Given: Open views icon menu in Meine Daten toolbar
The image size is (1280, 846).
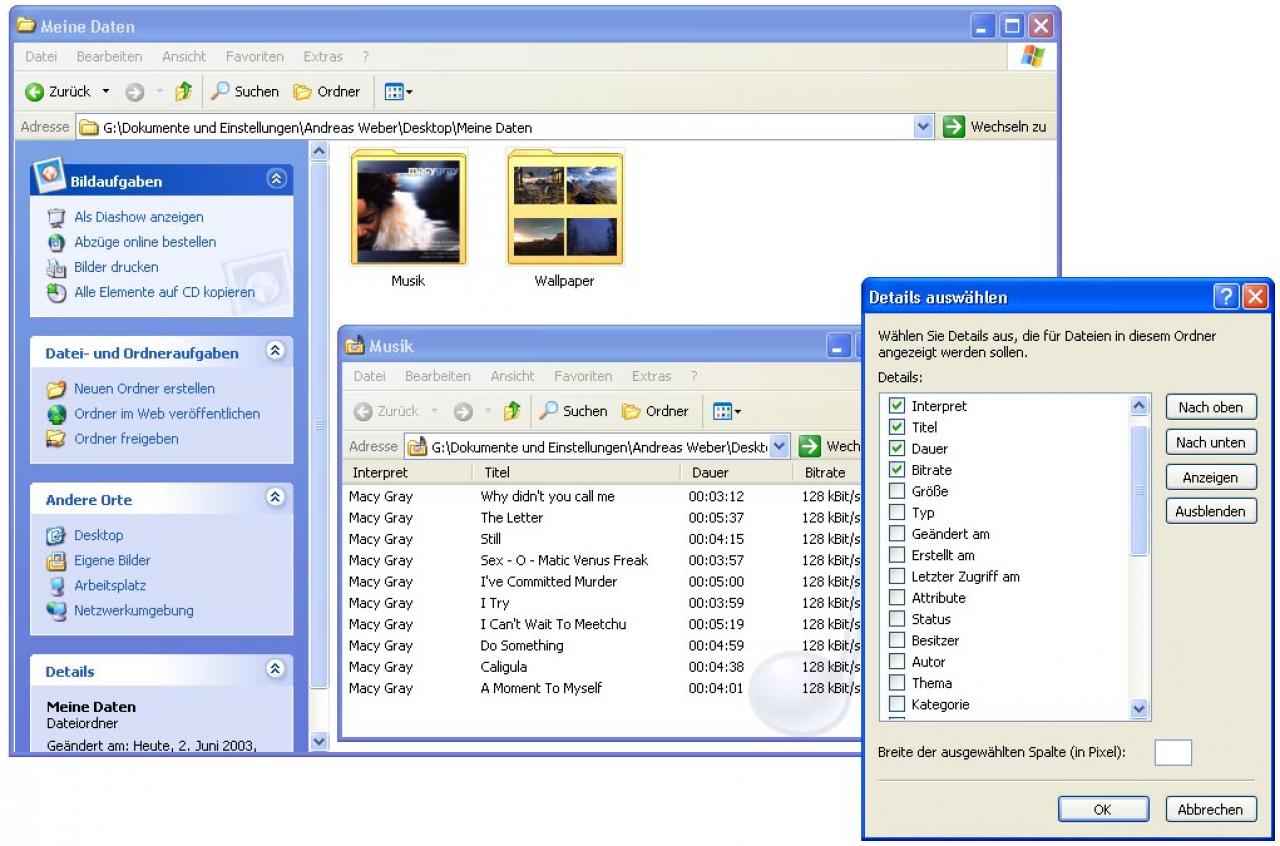Looking at the screenshot, I should point(398,92).
